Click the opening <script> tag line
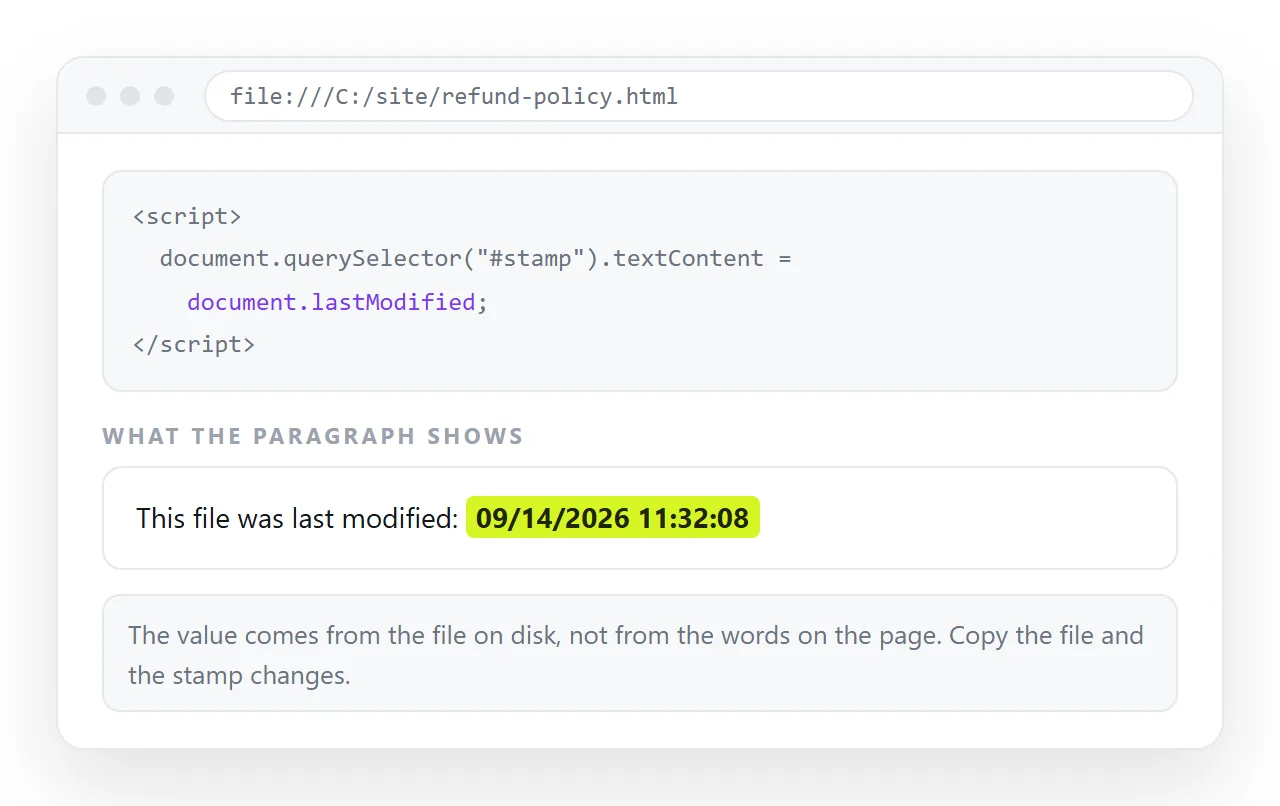 point(187,216)
